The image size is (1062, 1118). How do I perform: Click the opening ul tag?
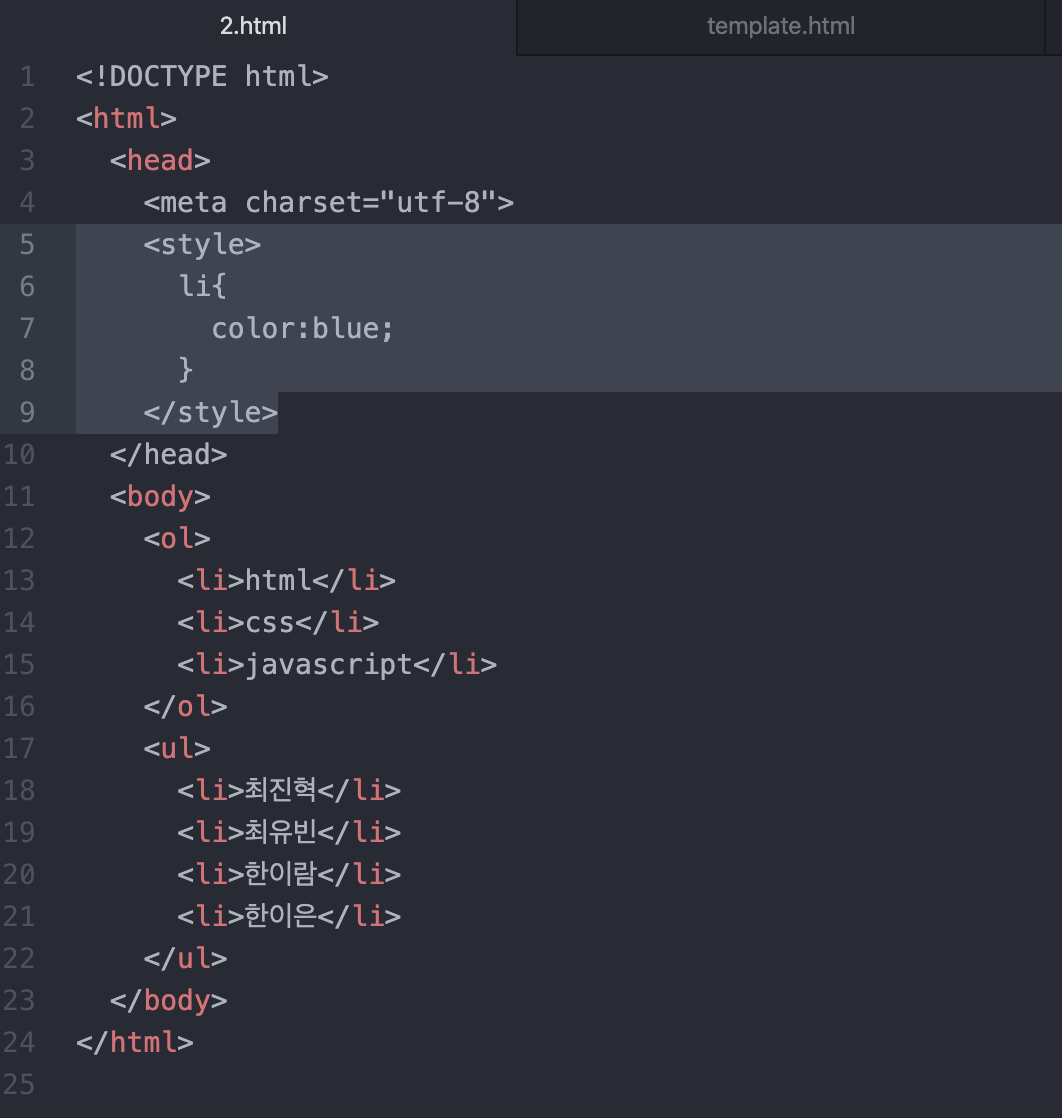click(177, 749)
